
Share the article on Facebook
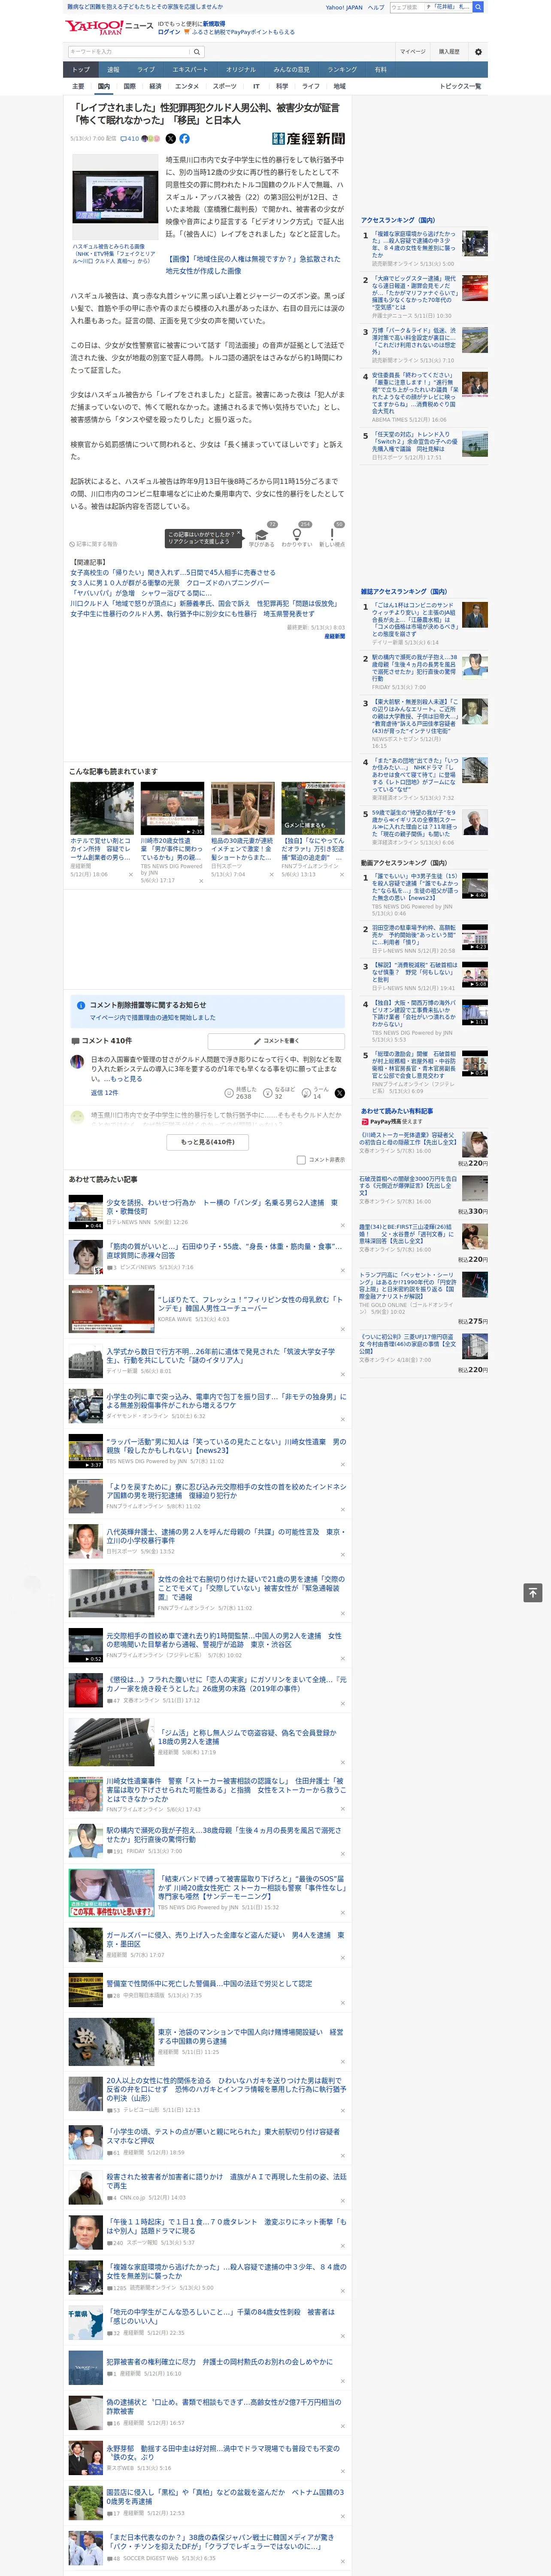pos(184,139)
